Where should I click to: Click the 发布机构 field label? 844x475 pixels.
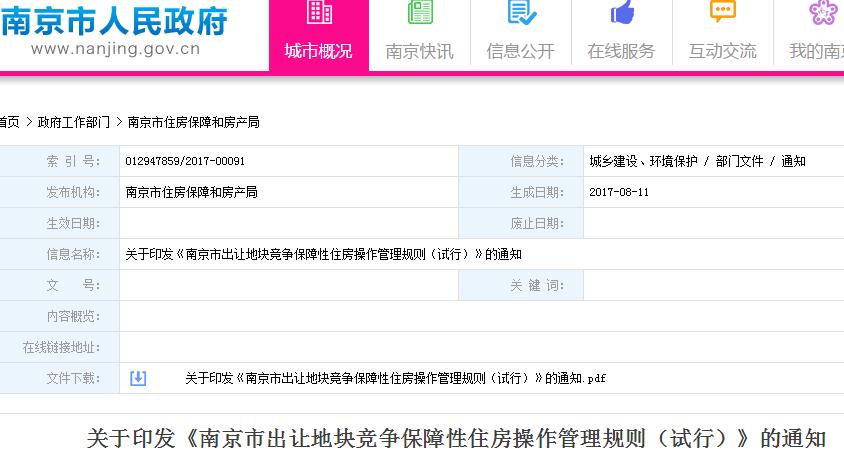tap(73, 192)
